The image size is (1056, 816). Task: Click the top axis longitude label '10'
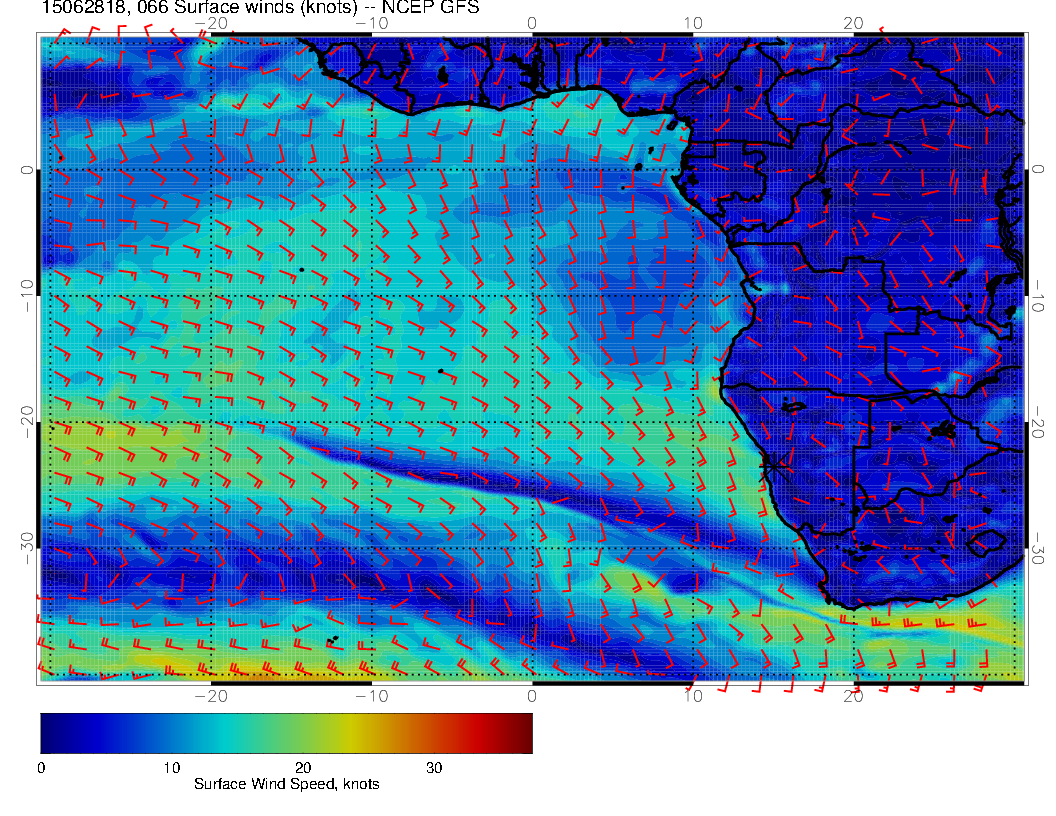click(693, 22)
